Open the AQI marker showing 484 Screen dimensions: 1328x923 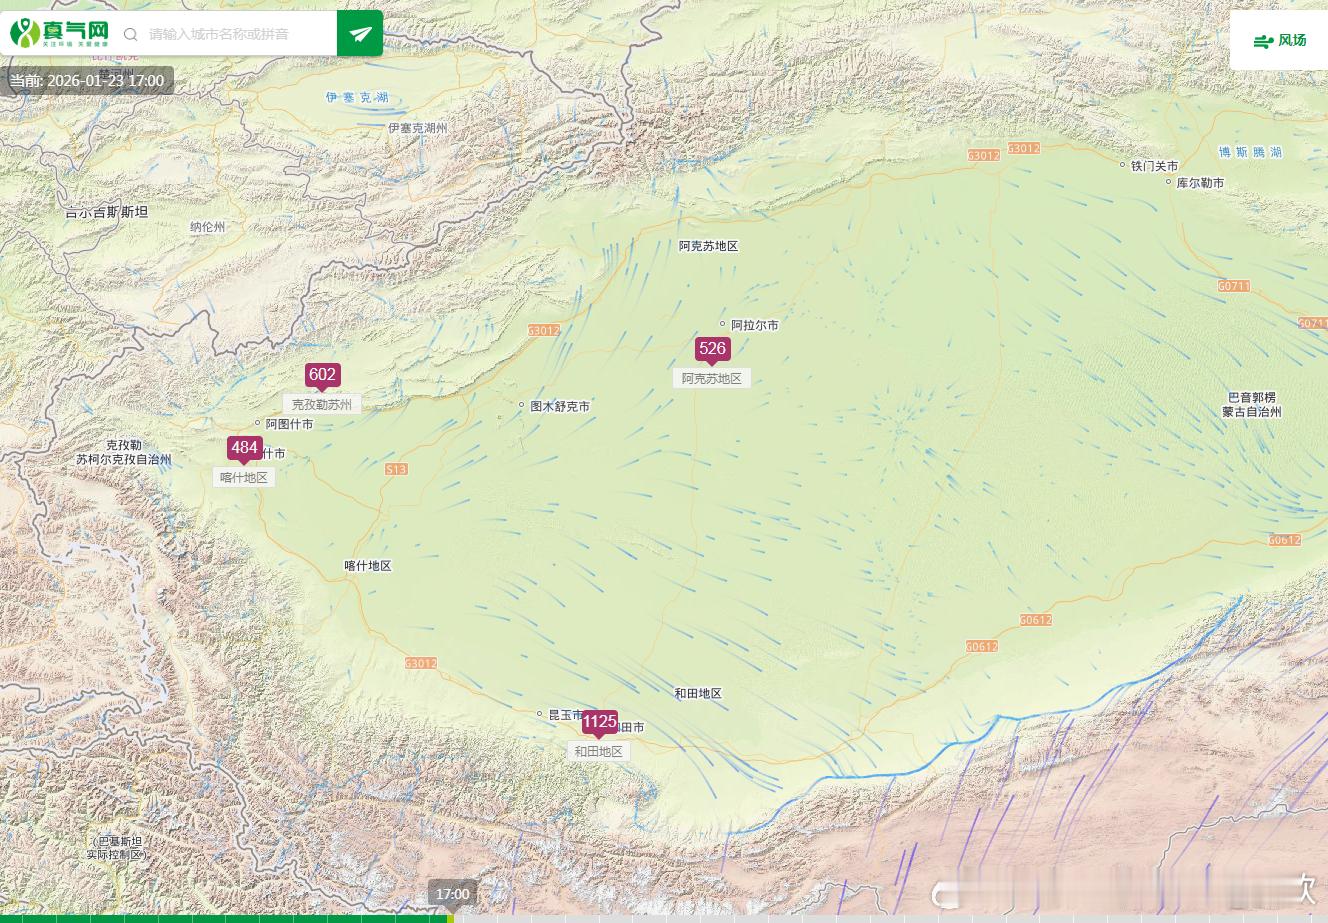pos(244,449)
